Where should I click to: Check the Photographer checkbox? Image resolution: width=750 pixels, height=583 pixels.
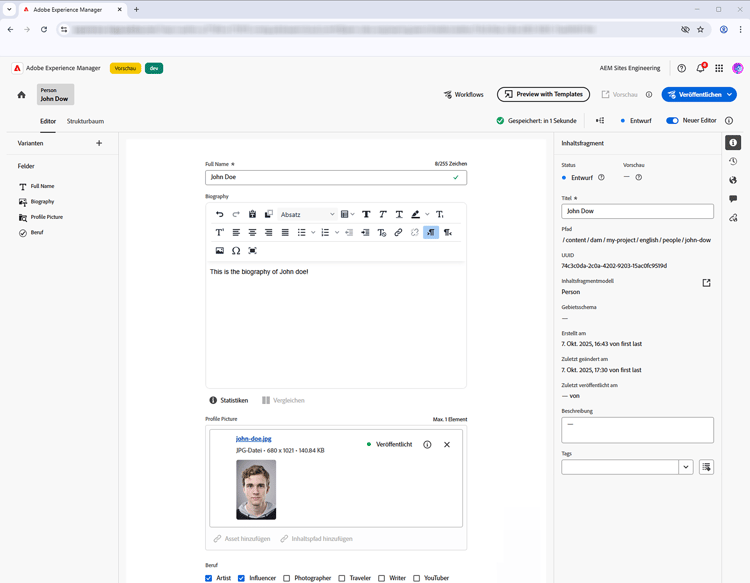287,578
